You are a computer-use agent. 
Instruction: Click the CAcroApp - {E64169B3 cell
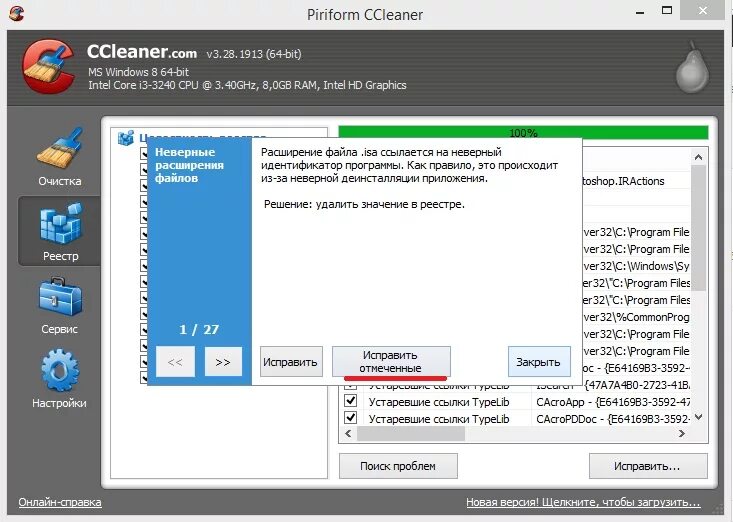click(x=613, y=402)
